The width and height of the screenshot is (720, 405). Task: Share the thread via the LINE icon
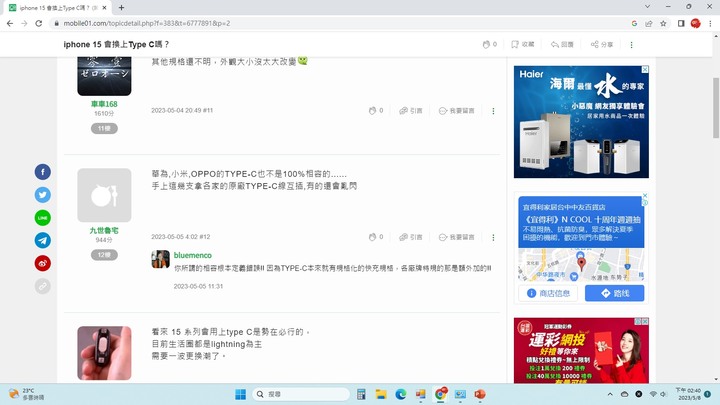43,218
